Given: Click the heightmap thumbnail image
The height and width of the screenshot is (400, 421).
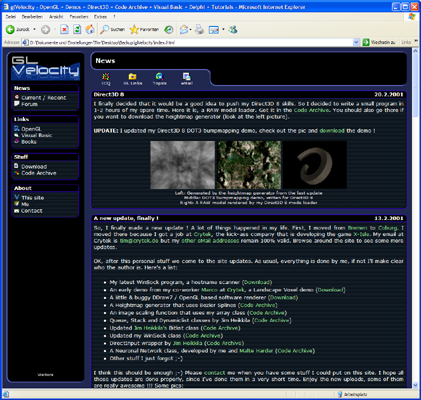Looking at the screenshot, I should (x=182, y=165).
